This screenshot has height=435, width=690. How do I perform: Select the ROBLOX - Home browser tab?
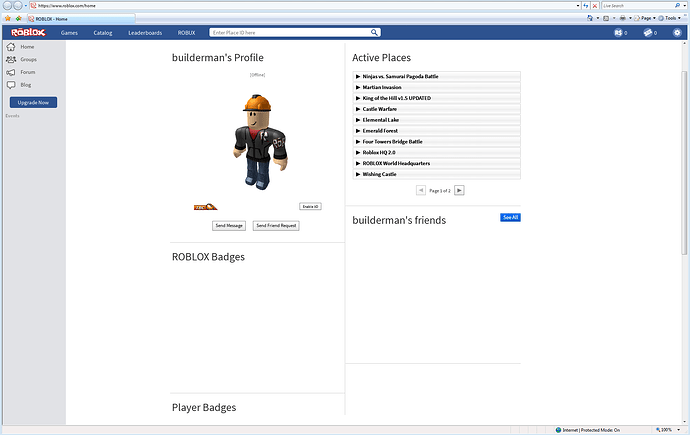pos(81,19)
